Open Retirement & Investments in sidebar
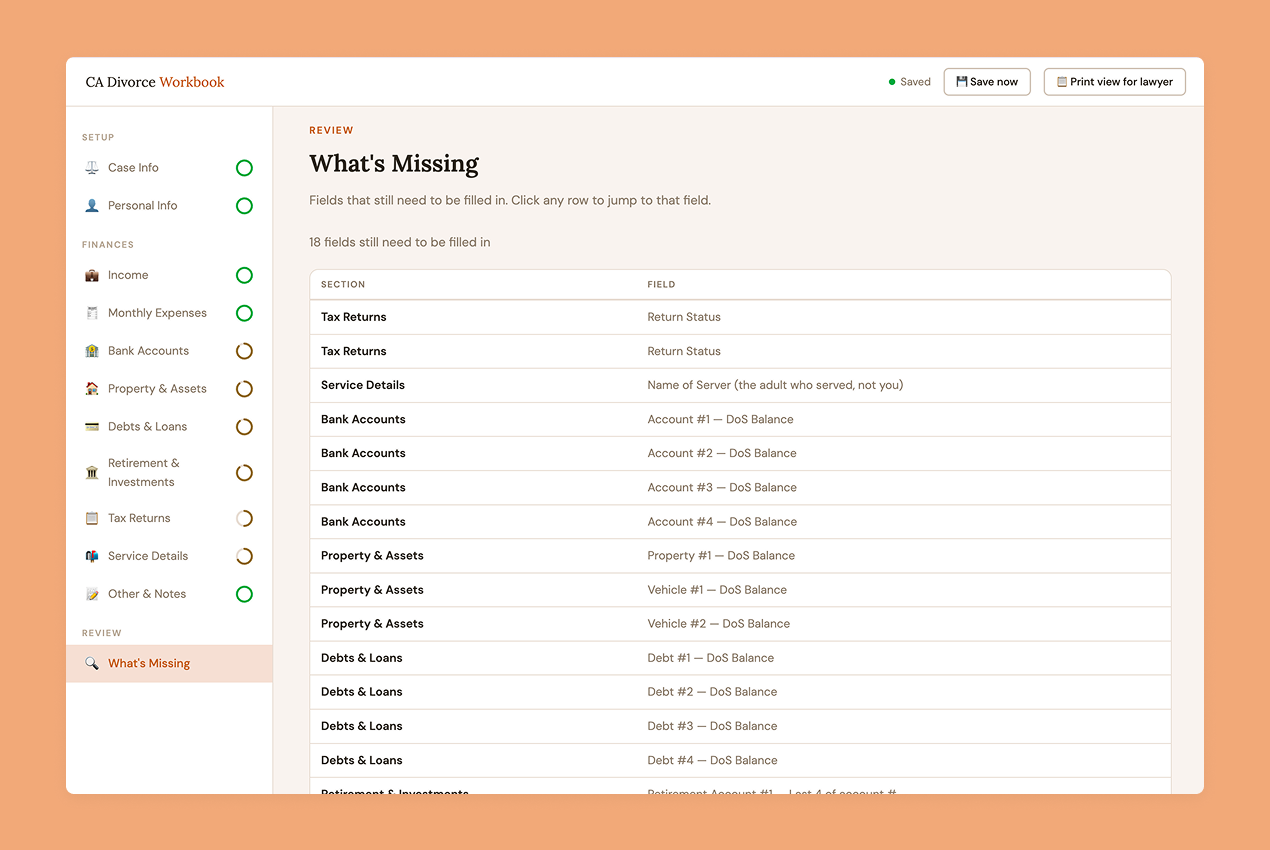Screen dimensions: 1270x850 click(x=169, y=473)
